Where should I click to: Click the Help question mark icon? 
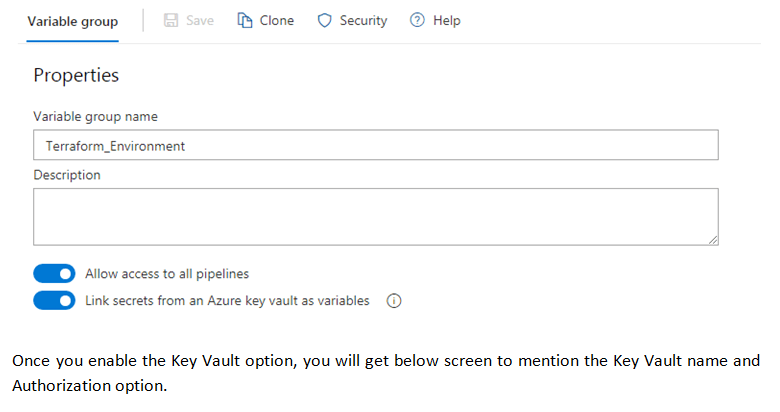tap(417, 21)
